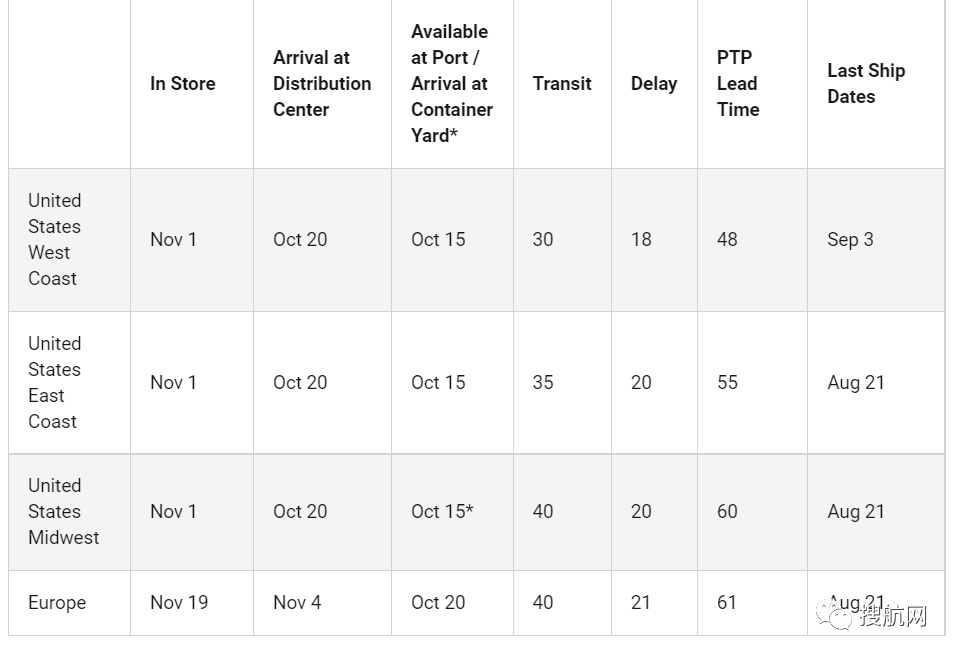The width and height of the screenshot is (958, 657).
Task: Click the WeChat logo watermark icon
Action: [833, 612]
